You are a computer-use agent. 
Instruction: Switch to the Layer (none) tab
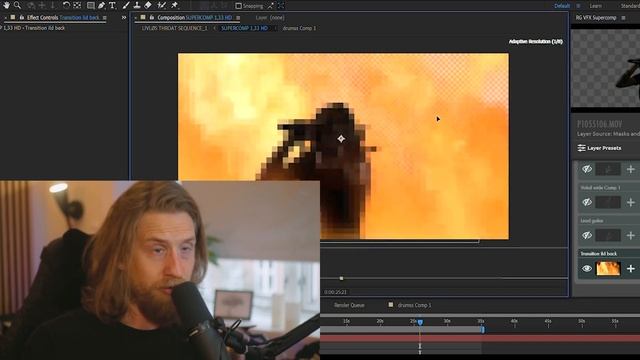click(270, 18)
